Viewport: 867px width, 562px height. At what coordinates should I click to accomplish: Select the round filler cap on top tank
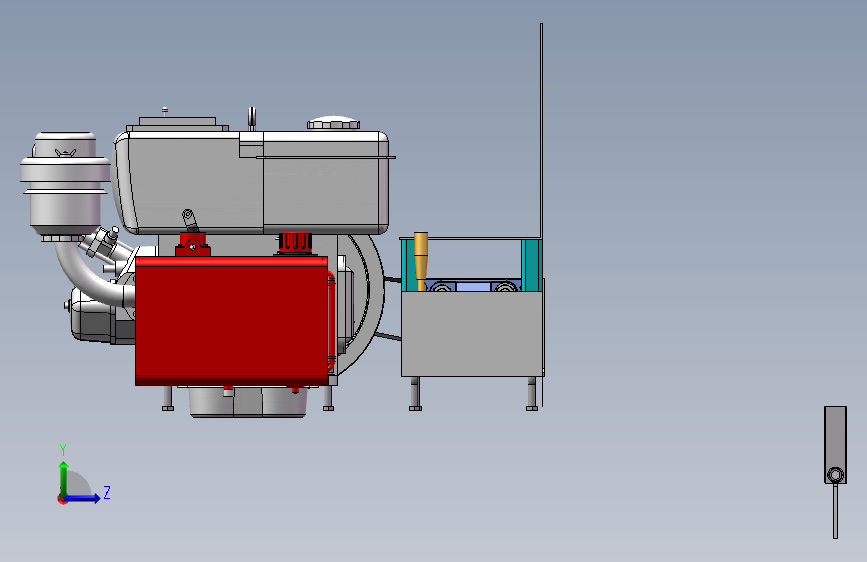click(333, 122)
